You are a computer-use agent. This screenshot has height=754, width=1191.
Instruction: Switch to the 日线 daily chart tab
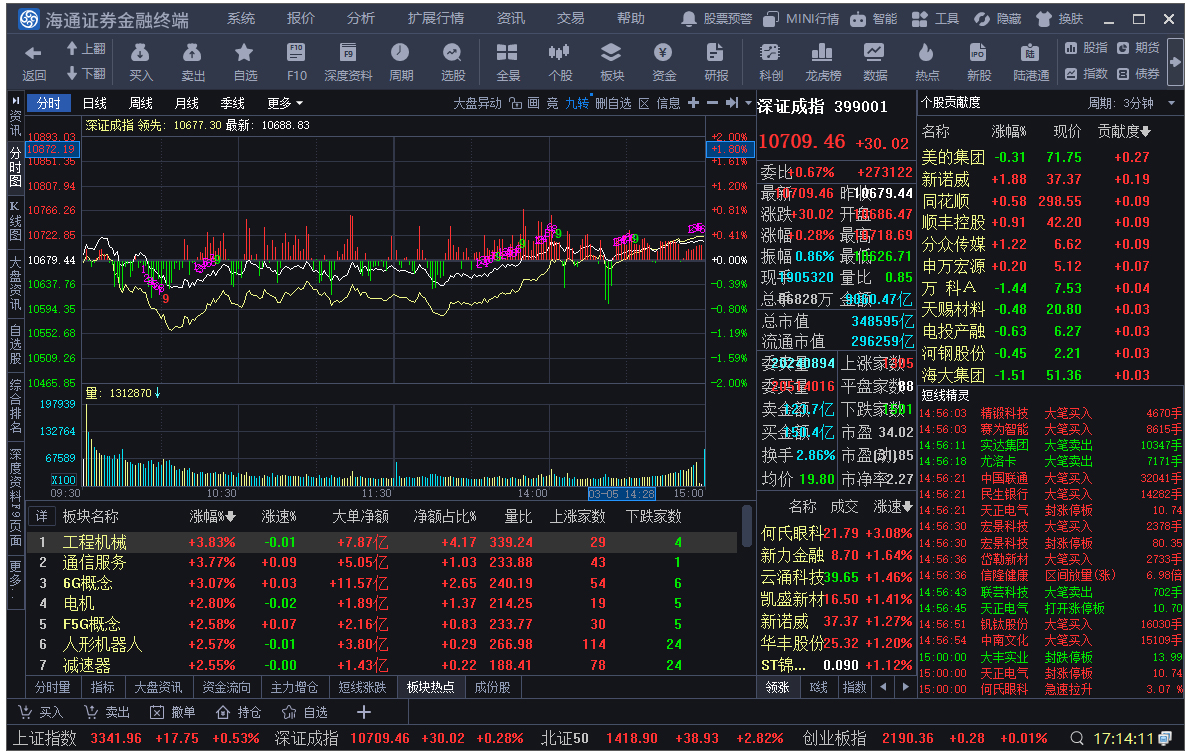click(x=95, y=102)
